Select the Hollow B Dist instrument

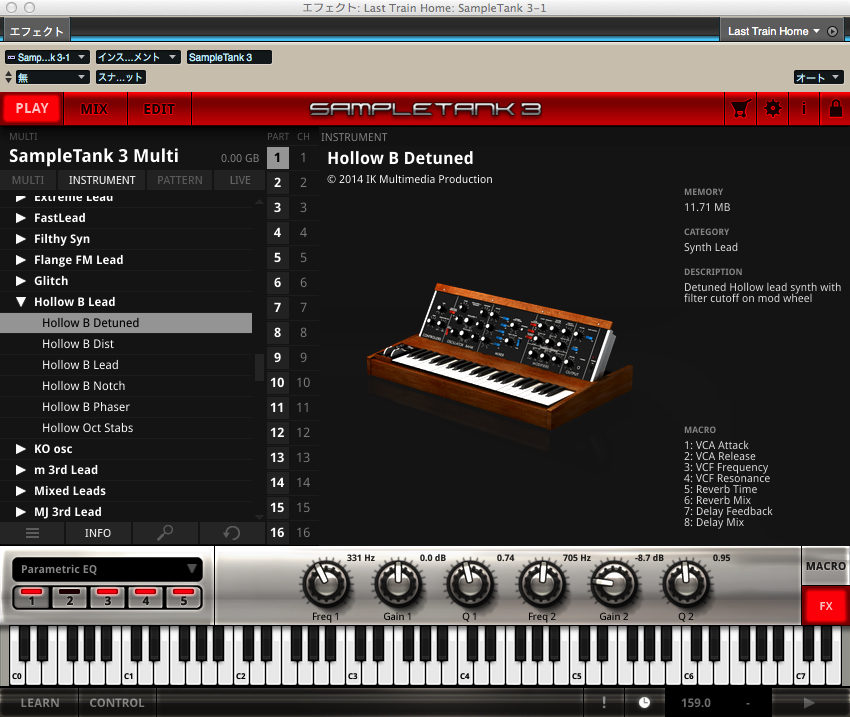pyautogui.click(x=126, y=344)
